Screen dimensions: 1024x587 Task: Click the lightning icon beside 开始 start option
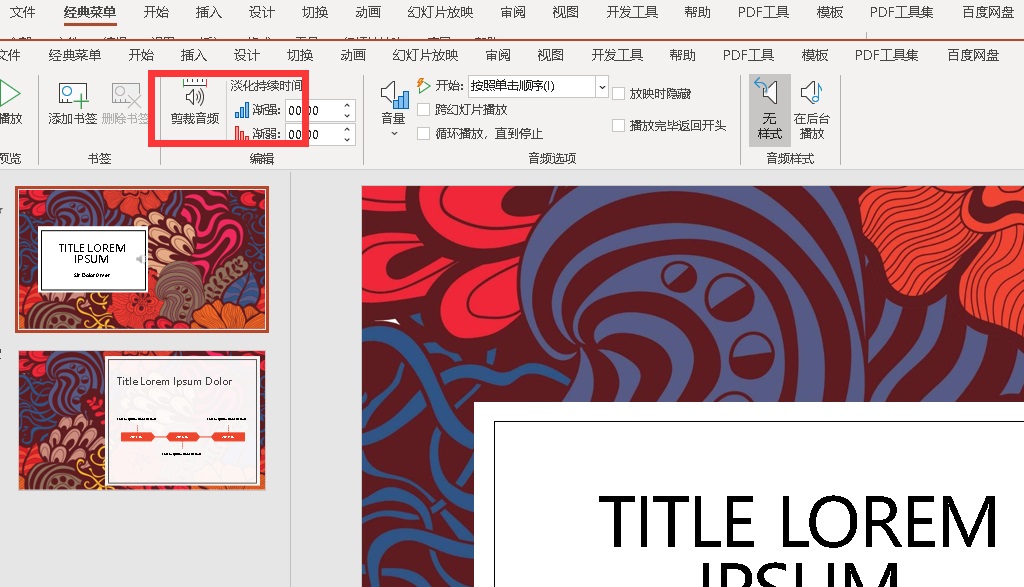(424, 86)
